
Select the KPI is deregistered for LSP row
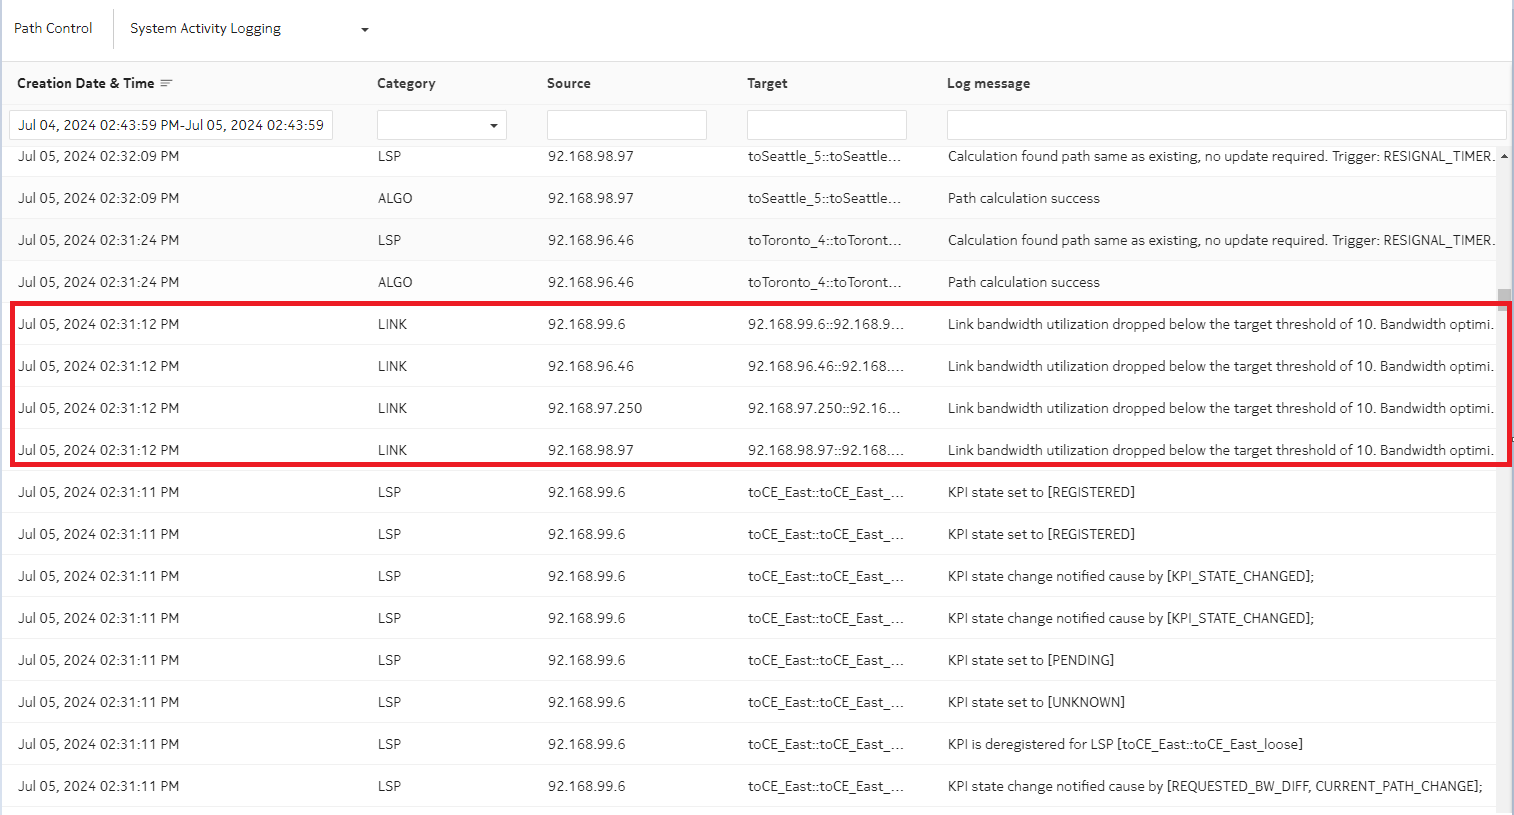[x=750, y=744]
